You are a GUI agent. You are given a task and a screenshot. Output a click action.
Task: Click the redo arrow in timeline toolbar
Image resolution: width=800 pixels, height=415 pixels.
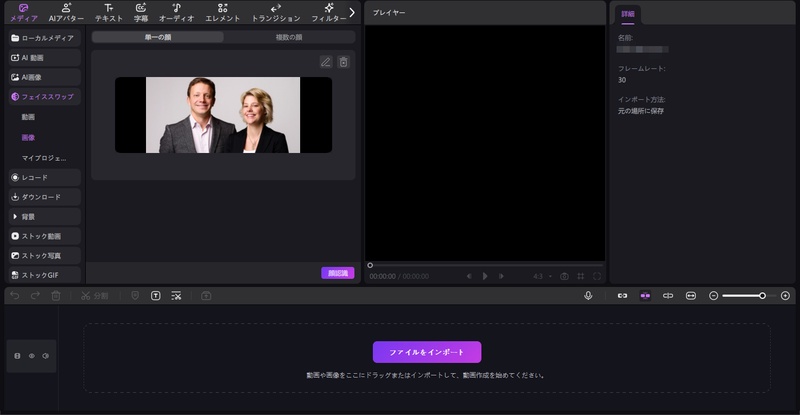coord(35,296)
